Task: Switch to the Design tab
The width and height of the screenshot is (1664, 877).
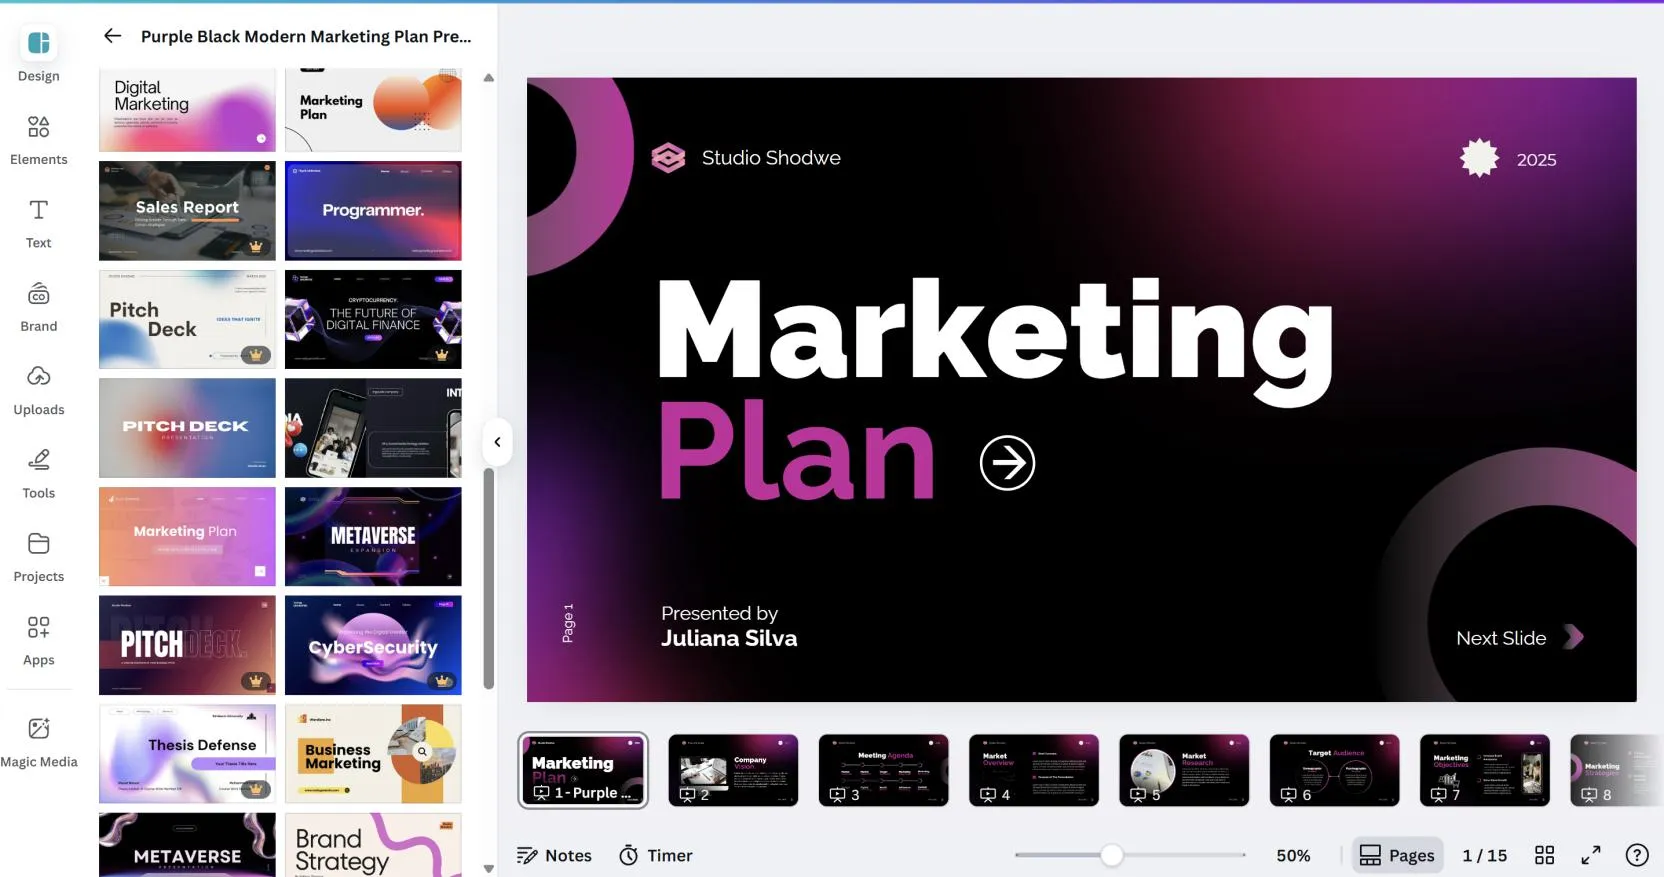Action: [38, 55]
